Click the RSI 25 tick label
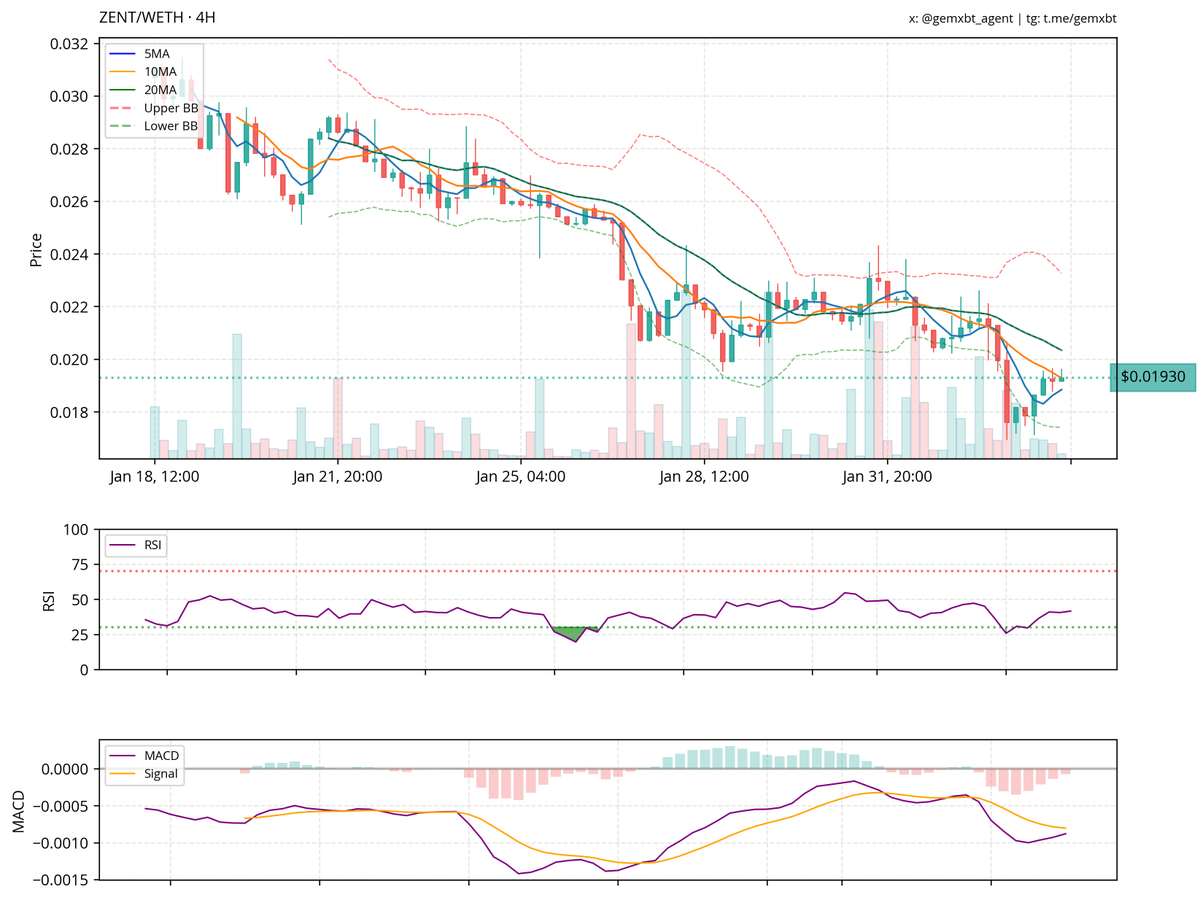 (x=80, y=634)
